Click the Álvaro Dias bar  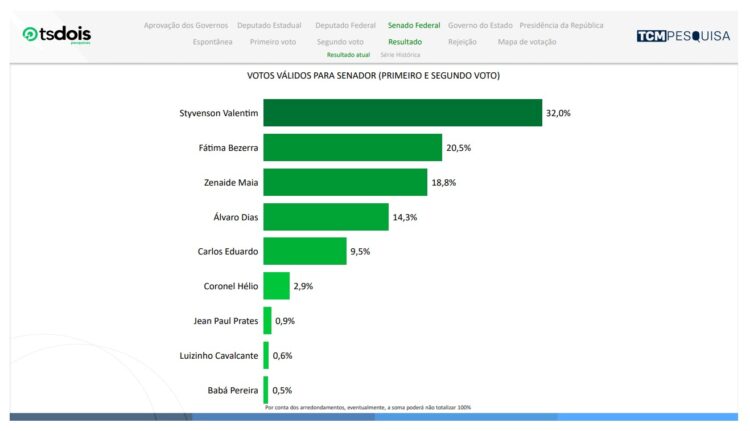325,217
